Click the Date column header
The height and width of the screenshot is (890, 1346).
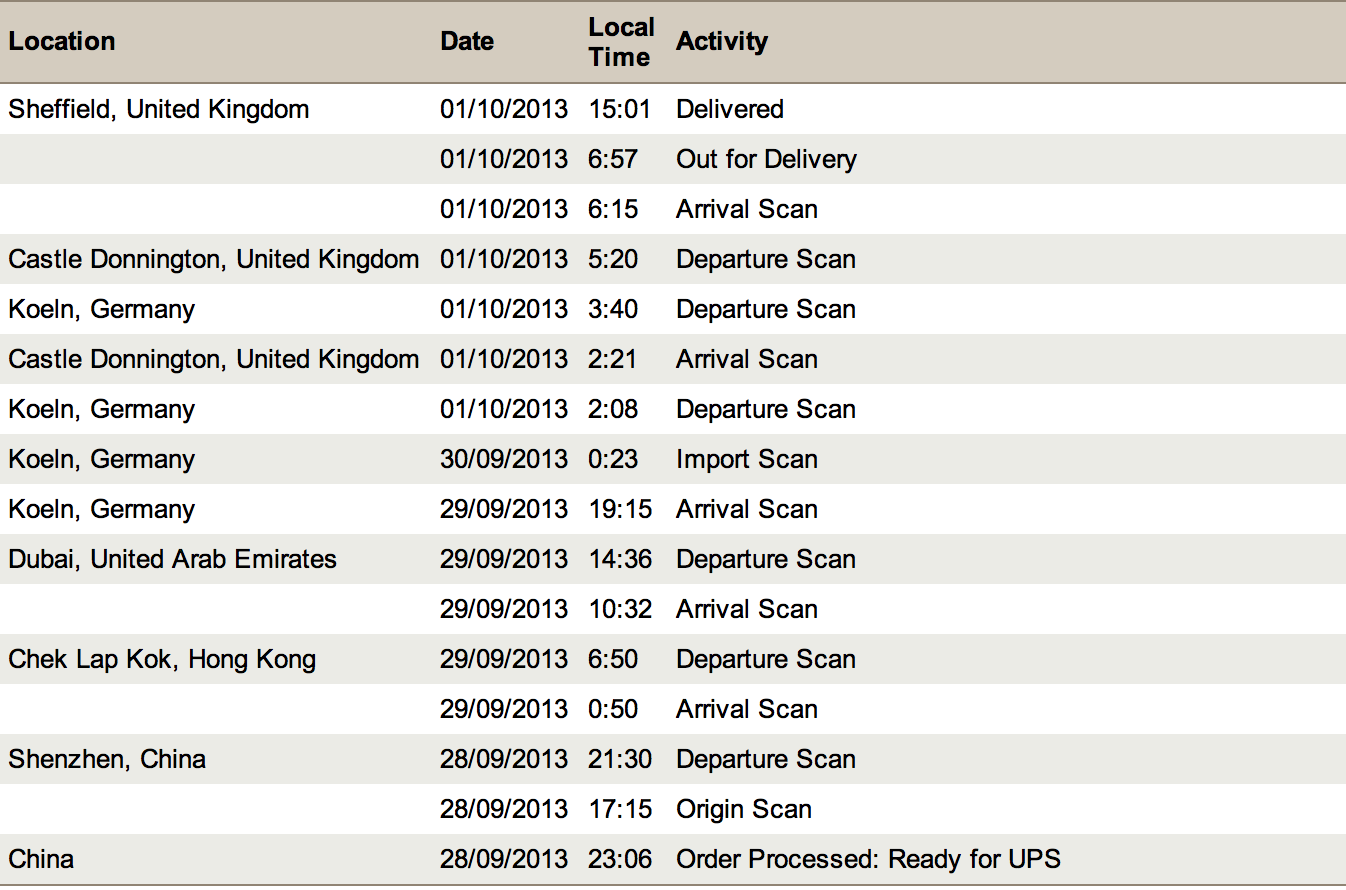tap(467, 41)
